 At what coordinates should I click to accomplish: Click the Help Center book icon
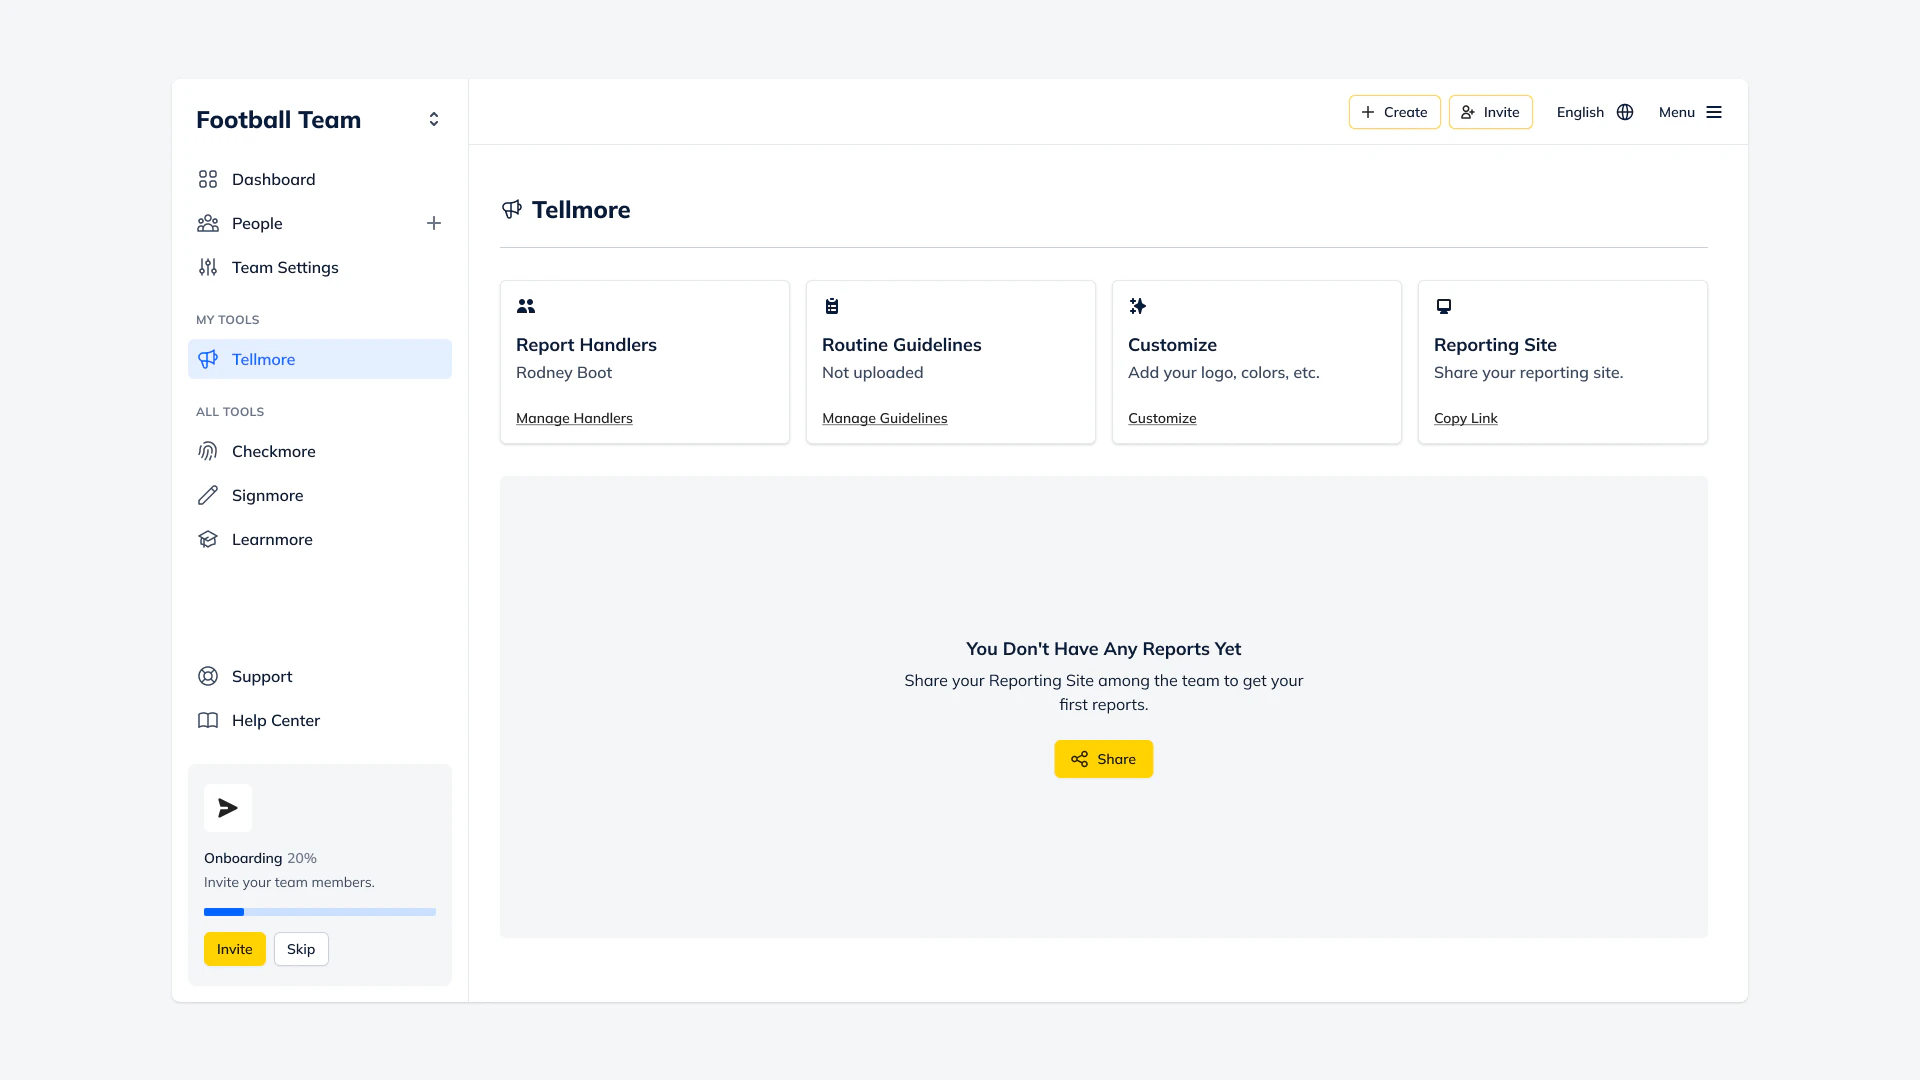pos(208,720)
